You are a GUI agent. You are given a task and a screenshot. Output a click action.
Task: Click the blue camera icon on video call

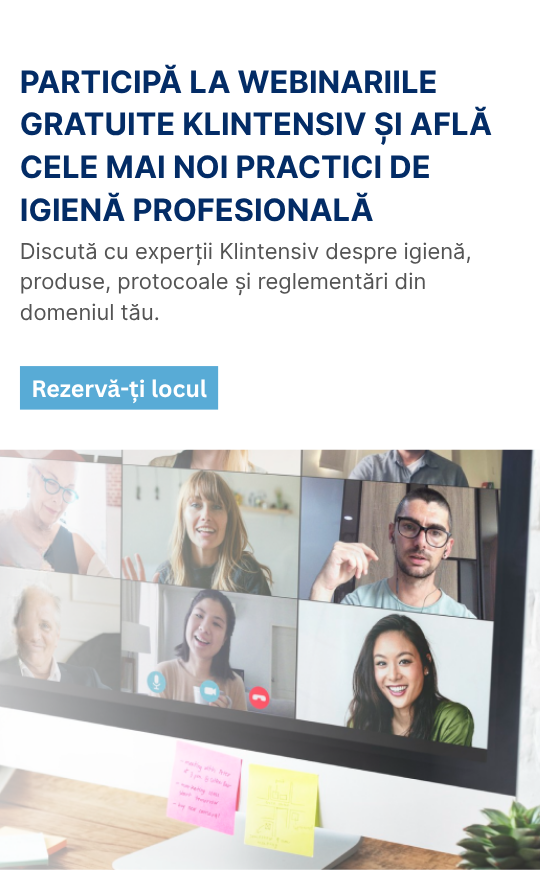pyautogui.click(x=209, y=690)
